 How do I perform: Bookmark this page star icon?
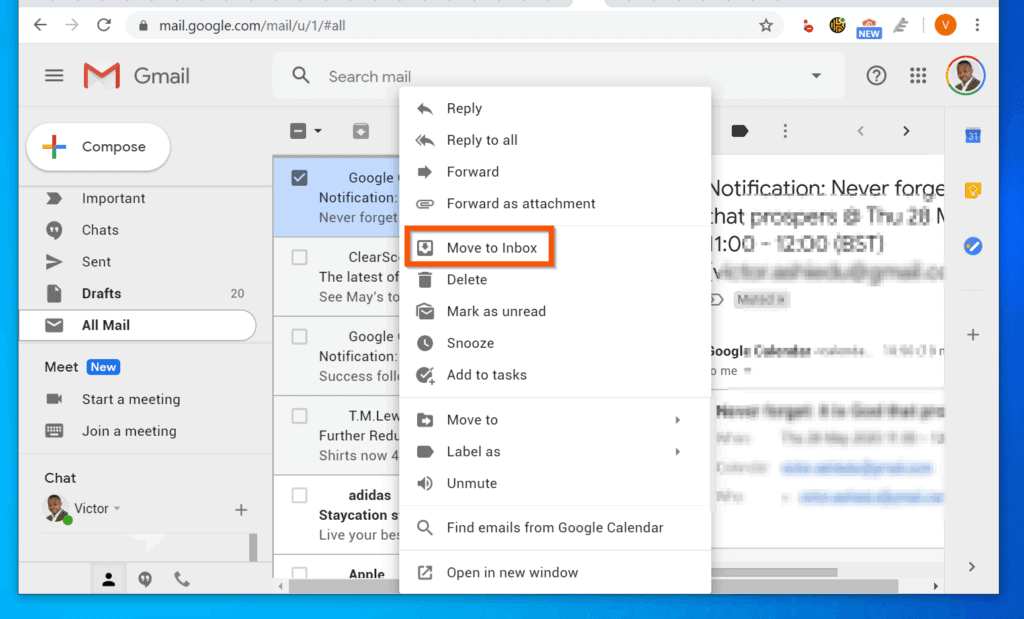click(765, 25)
